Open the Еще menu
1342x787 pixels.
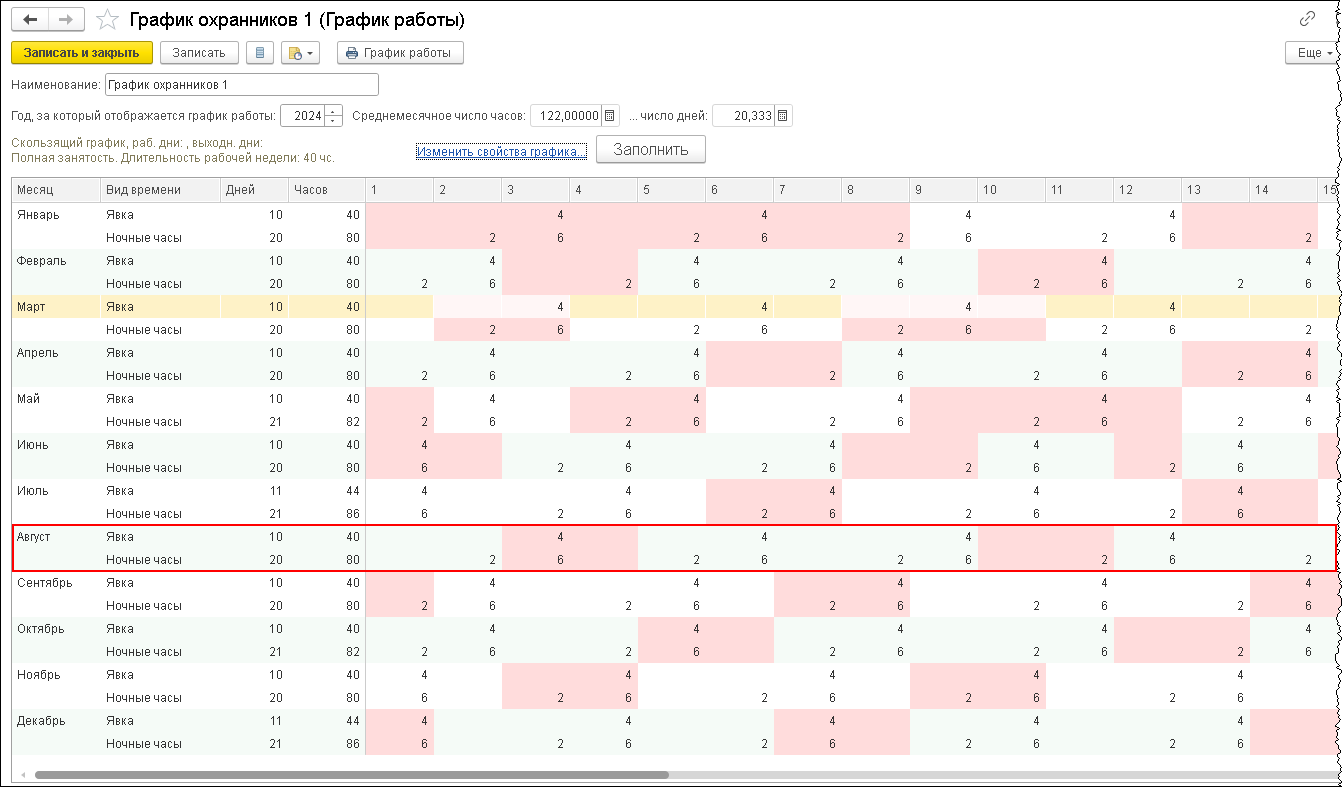click(1314, 53)
